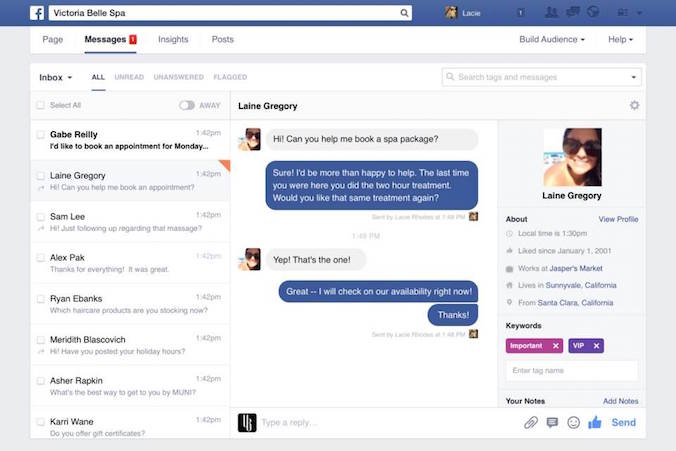
Task: Expand the Inbox dropdown
Action: (56, 78)
